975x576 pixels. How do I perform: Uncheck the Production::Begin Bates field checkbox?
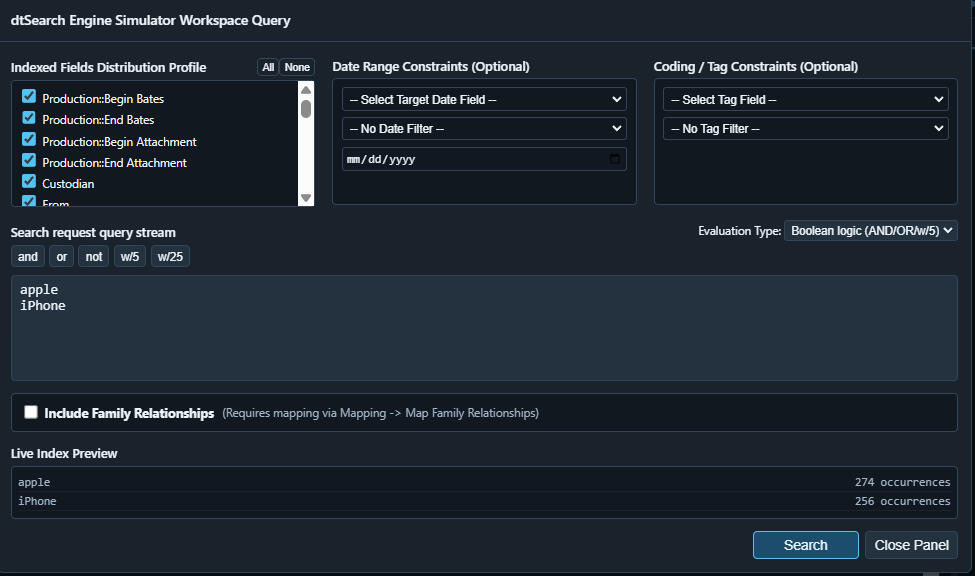[29, 96]
